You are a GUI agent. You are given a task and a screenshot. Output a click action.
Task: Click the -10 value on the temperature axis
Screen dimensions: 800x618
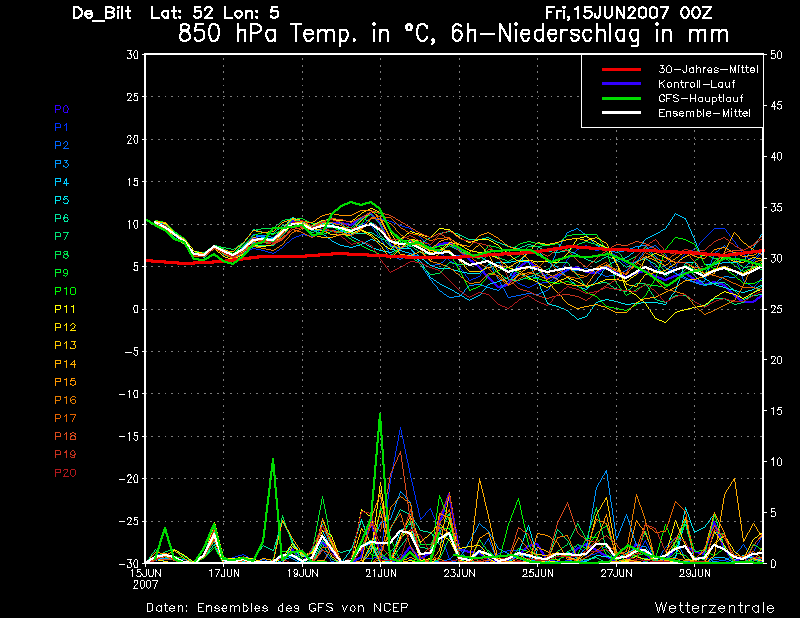pyautogui.click(x=129, y=394)
